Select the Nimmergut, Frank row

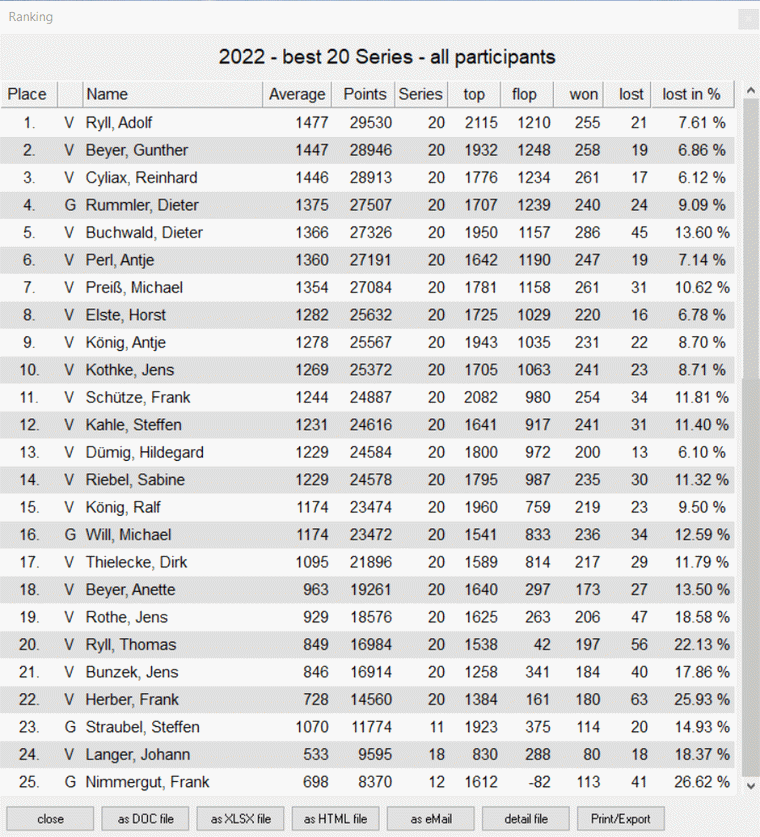[x=367, y=782]
